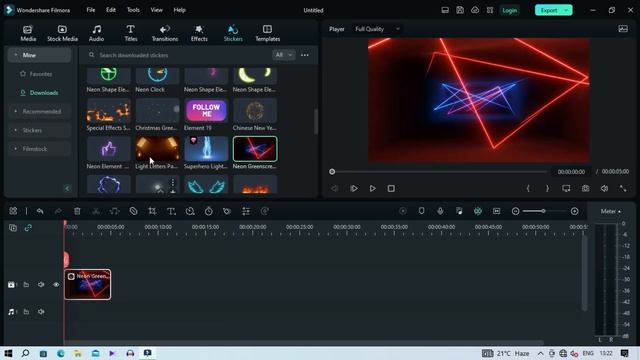Open the Effects tab
This screenshot has width=640, height=360.
coord(199,33)
